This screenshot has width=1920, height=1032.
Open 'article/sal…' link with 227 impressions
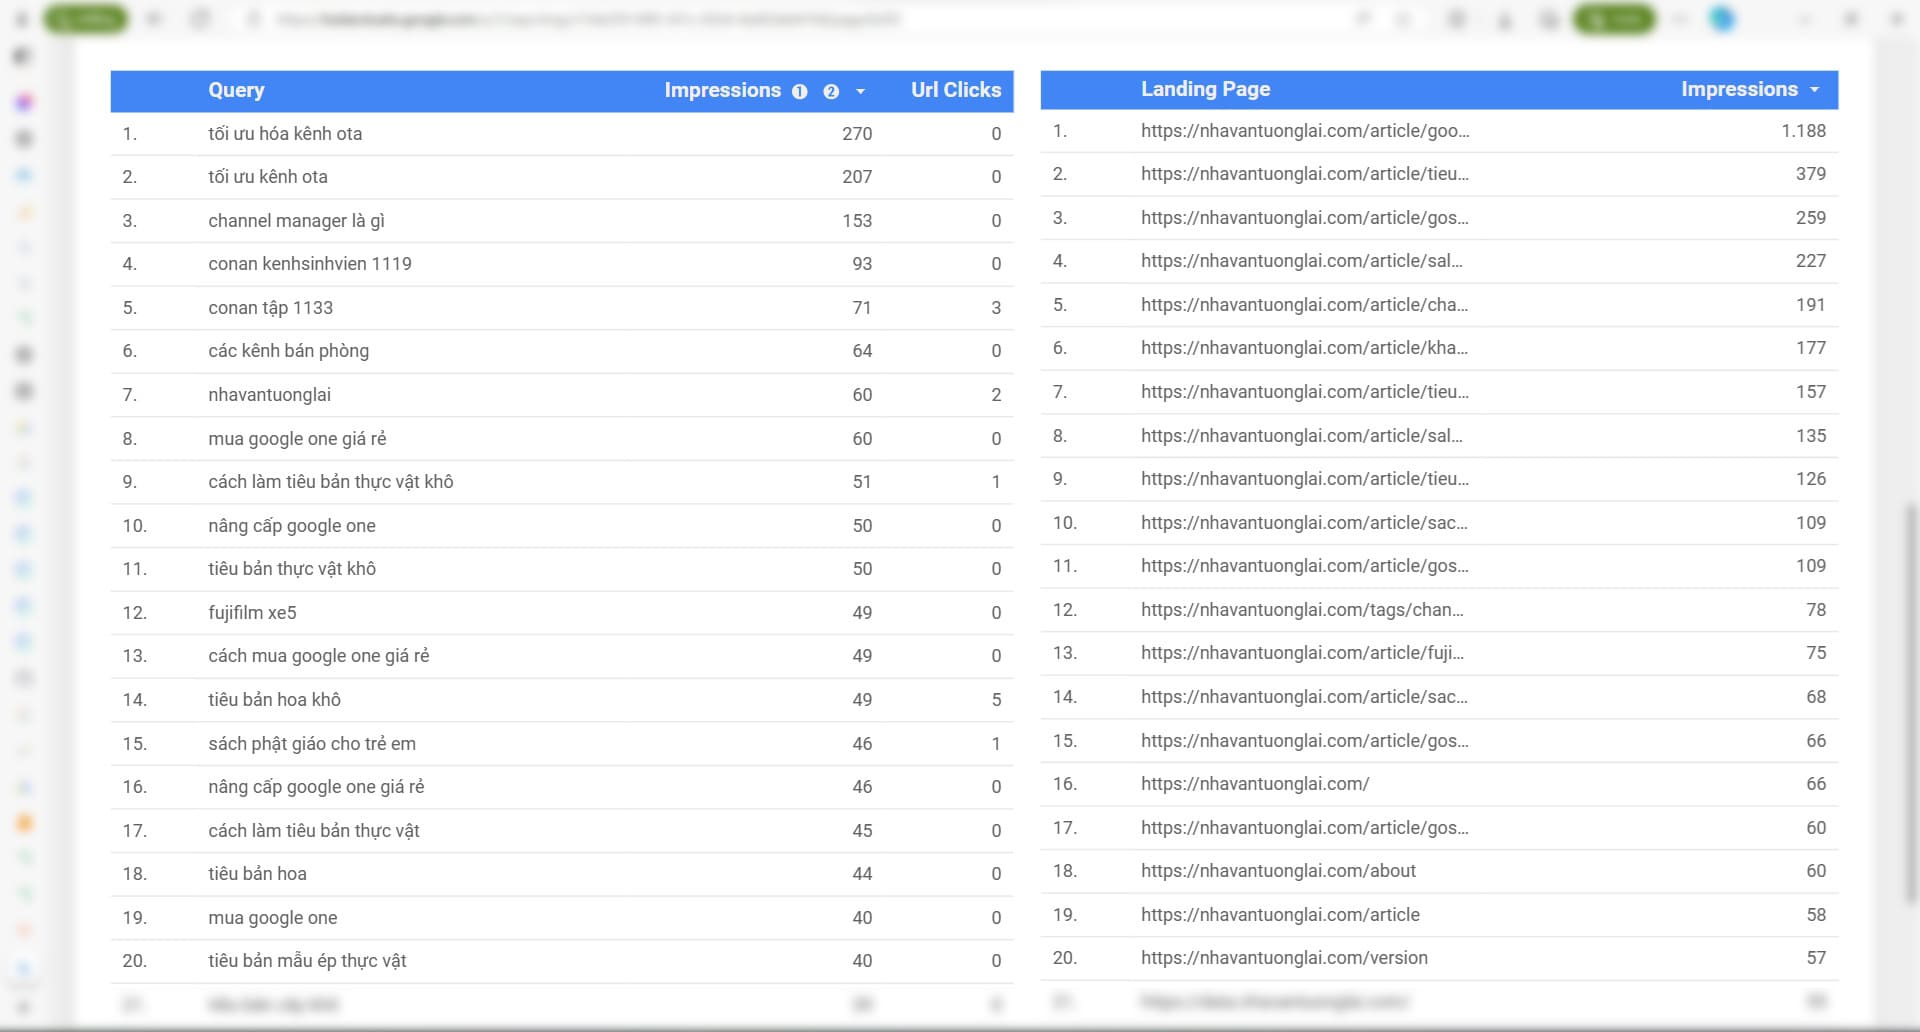pos(1302,261)
